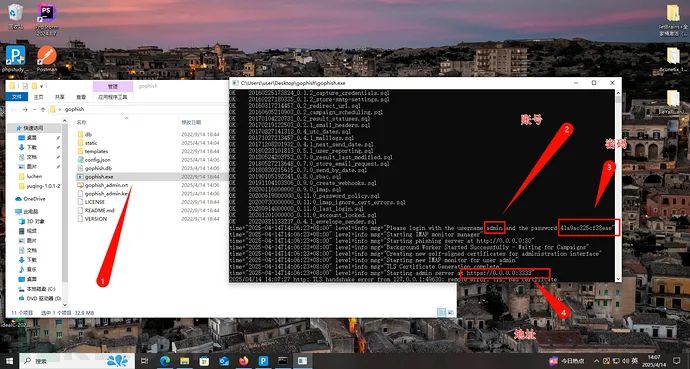Open the blue P app on taskbar

tap(263, 361)
